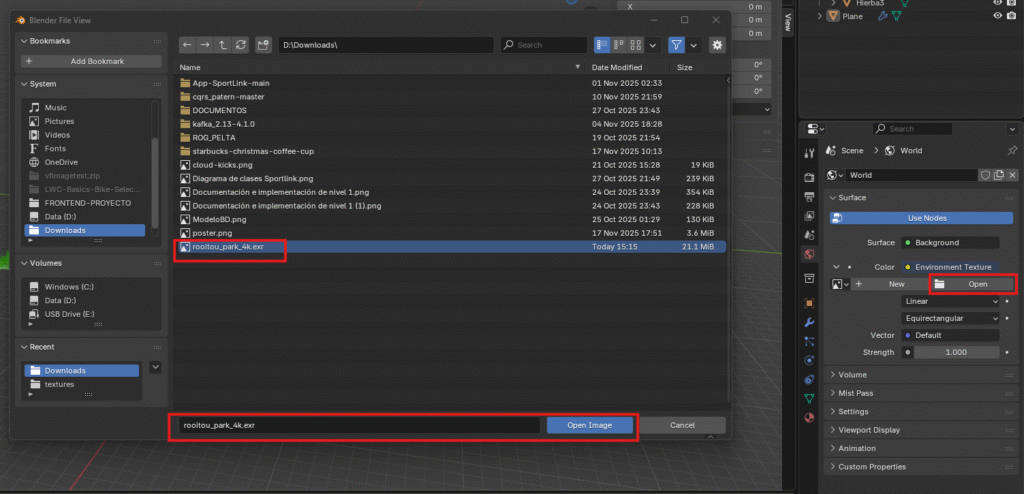Open the Linear interpolation dropdown
Screen dimensions: 1024x494
(950, 302)
